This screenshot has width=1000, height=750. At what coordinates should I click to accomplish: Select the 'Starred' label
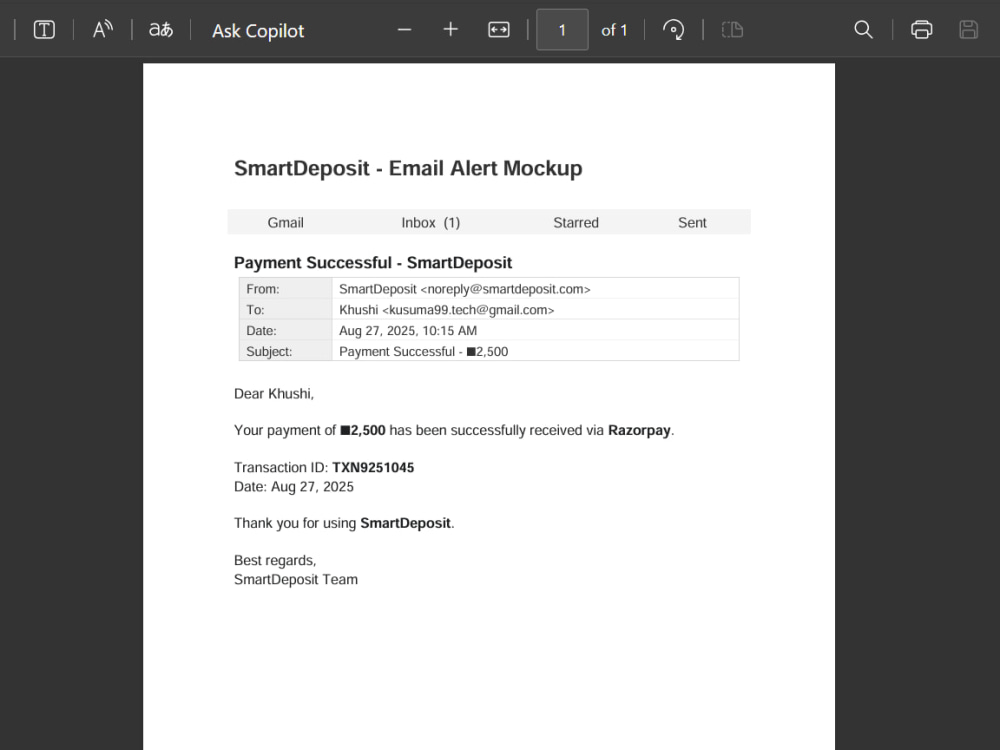point(576,223)
